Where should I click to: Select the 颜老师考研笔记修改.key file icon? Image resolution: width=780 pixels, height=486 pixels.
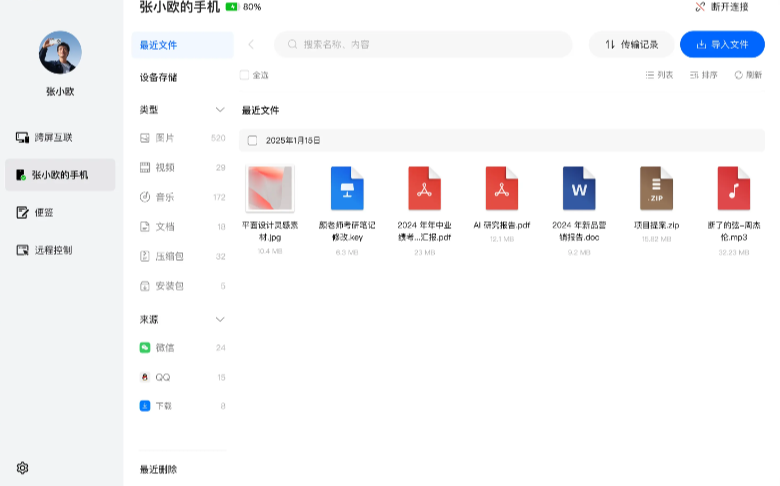pos(347,189)
